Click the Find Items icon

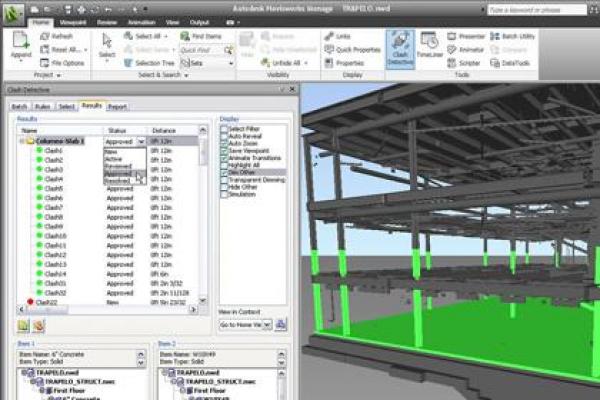[x=201, y=35]
